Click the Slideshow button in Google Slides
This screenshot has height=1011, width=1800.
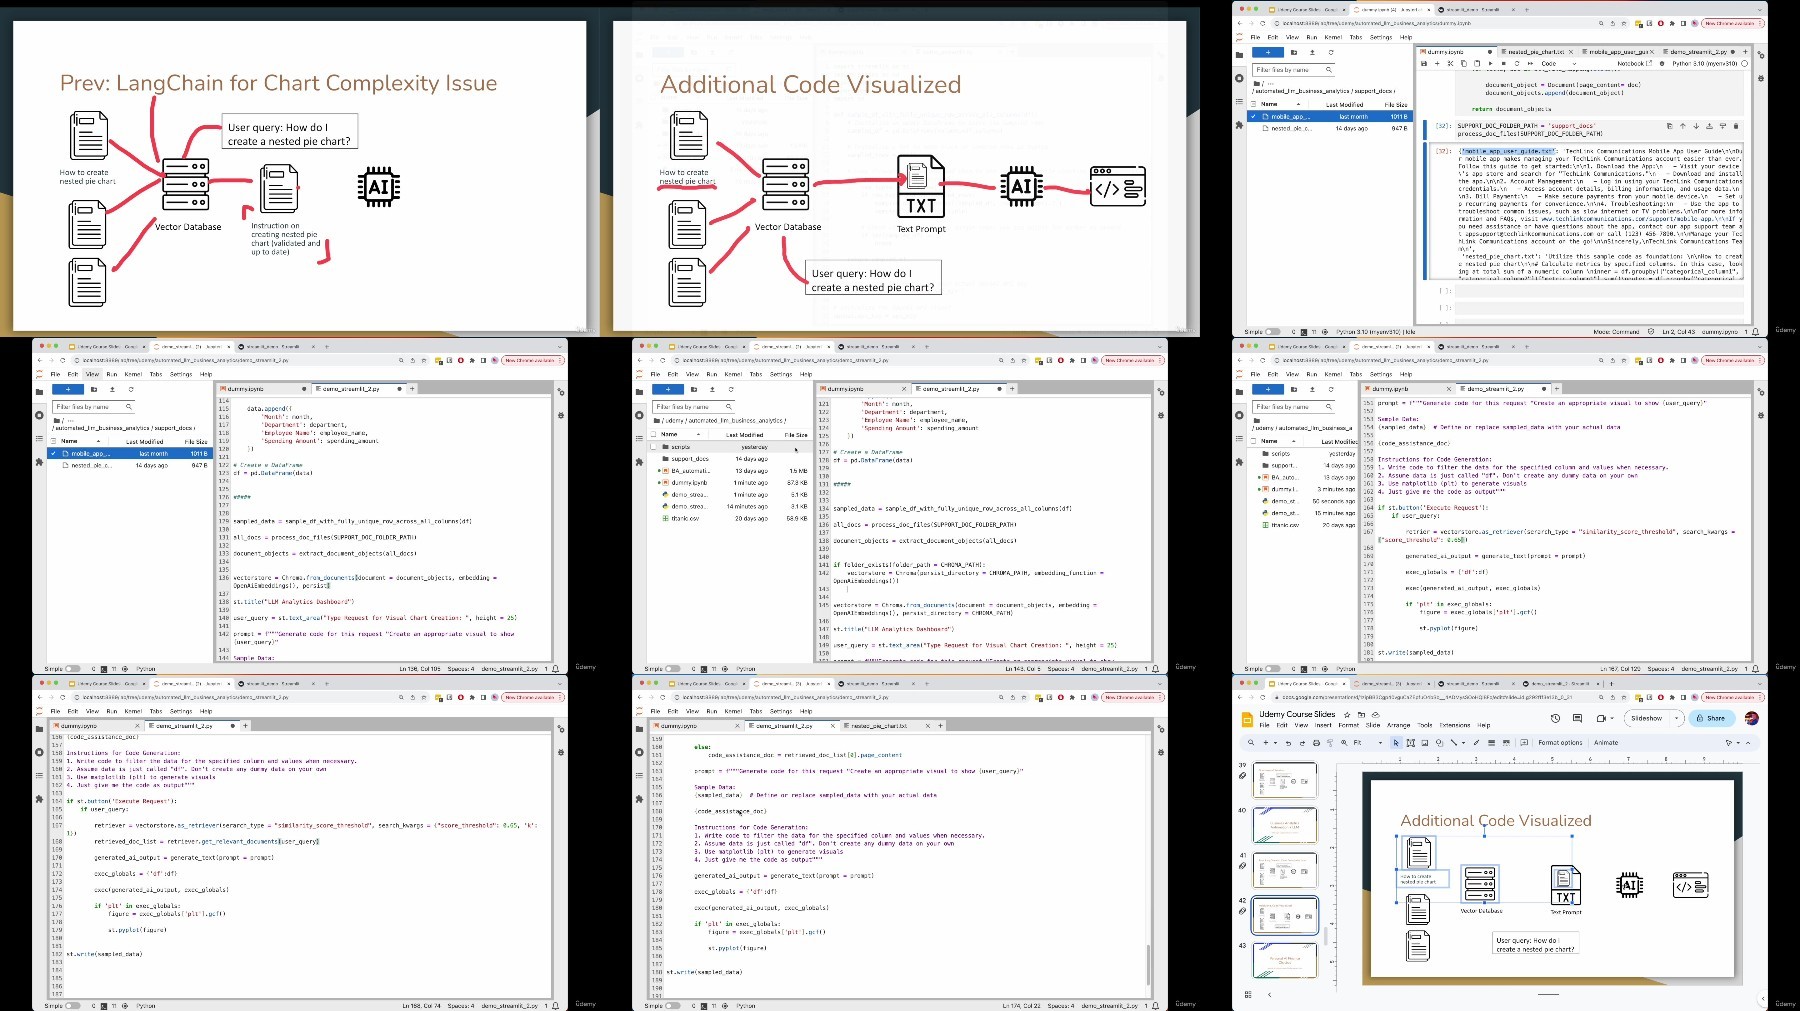tap(1646, 718)
